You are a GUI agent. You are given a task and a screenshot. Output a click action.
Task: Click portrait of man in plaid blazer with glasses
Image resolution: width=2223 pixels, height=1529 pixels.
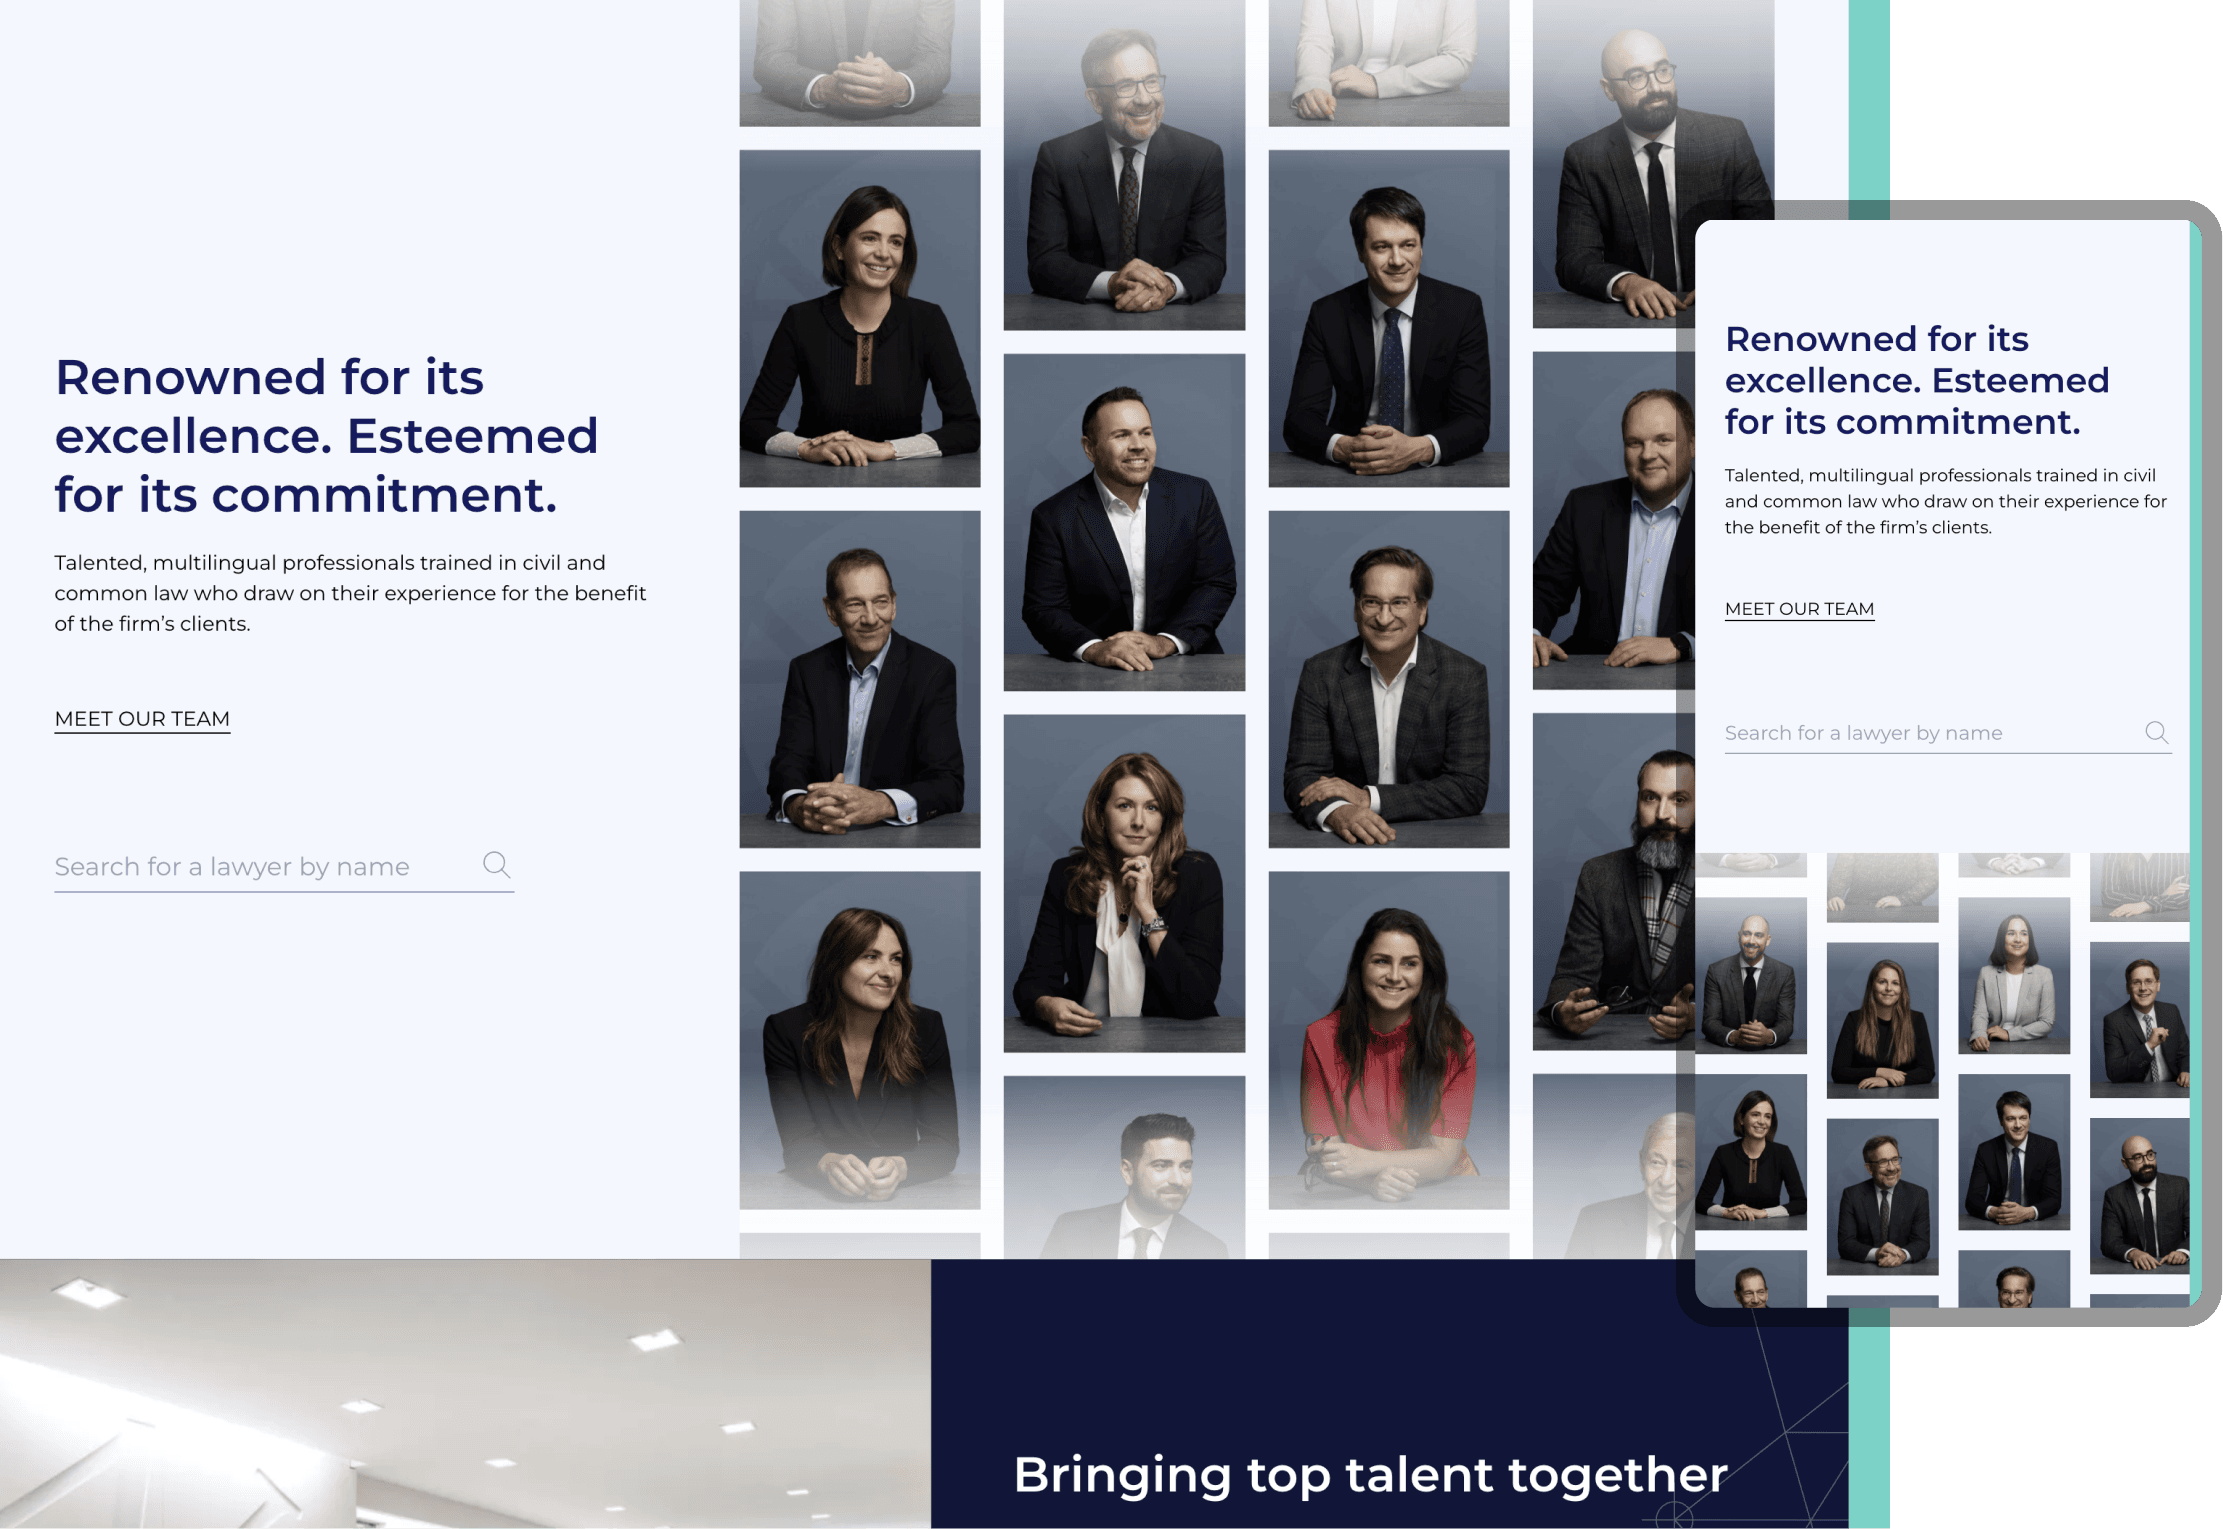(x=1388, y=679)
